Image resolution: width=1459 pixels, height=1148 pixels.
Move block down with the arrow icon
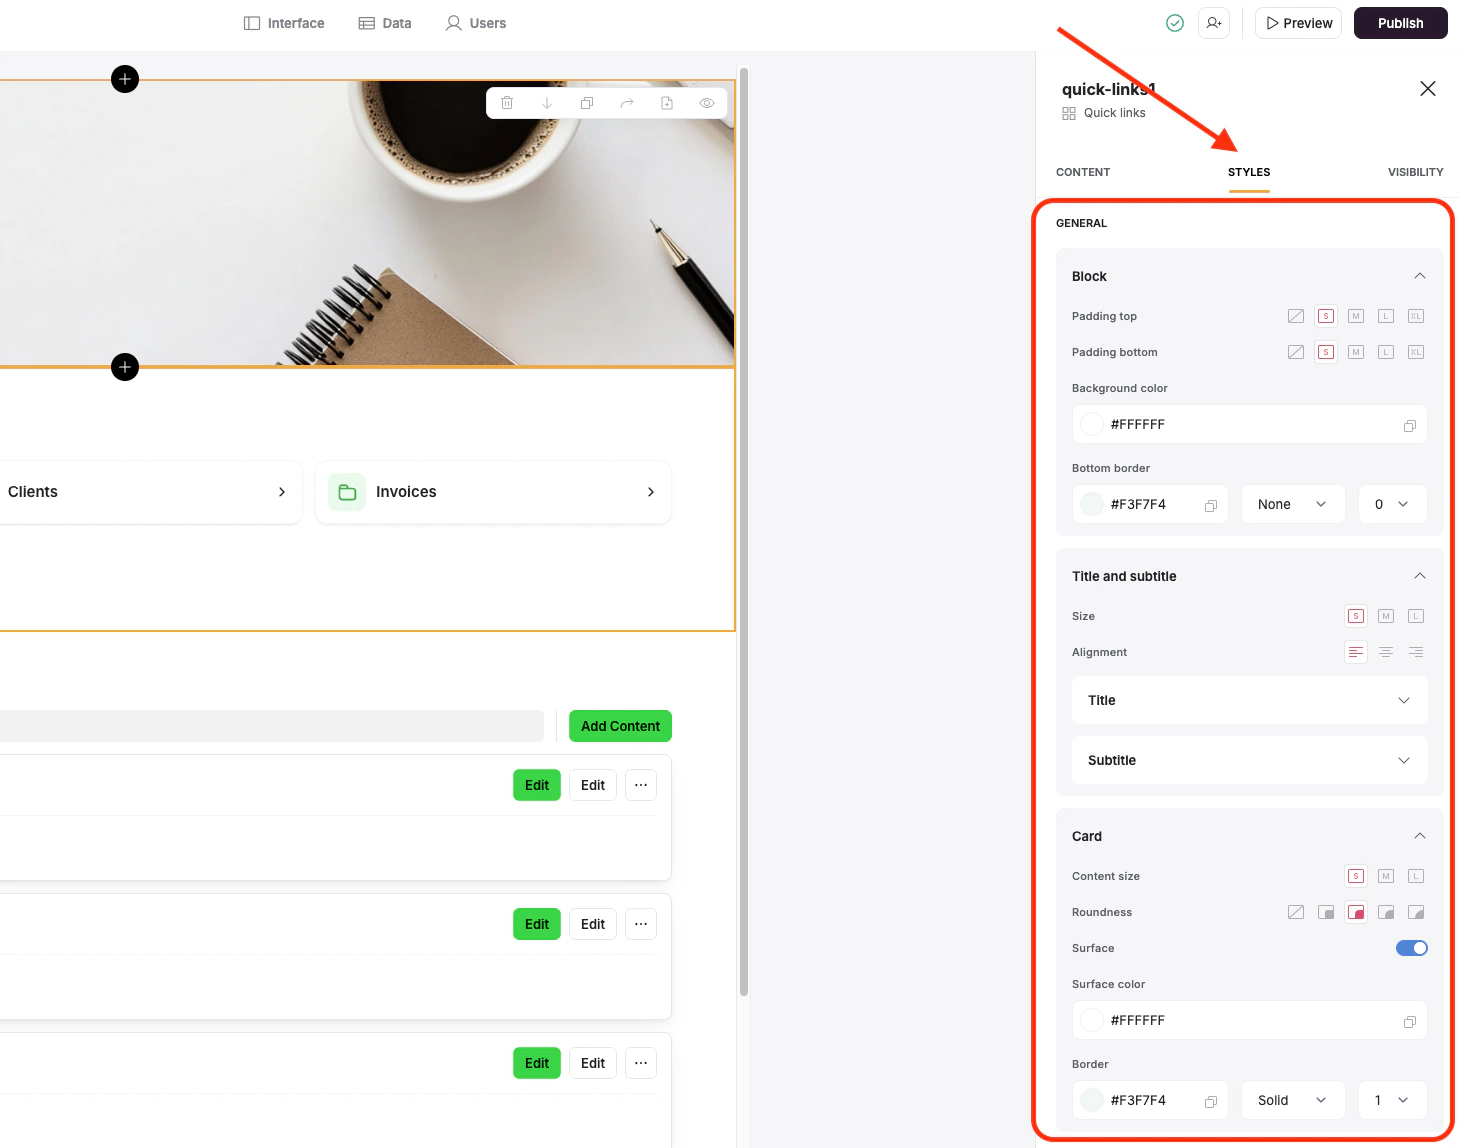(547, 103)
